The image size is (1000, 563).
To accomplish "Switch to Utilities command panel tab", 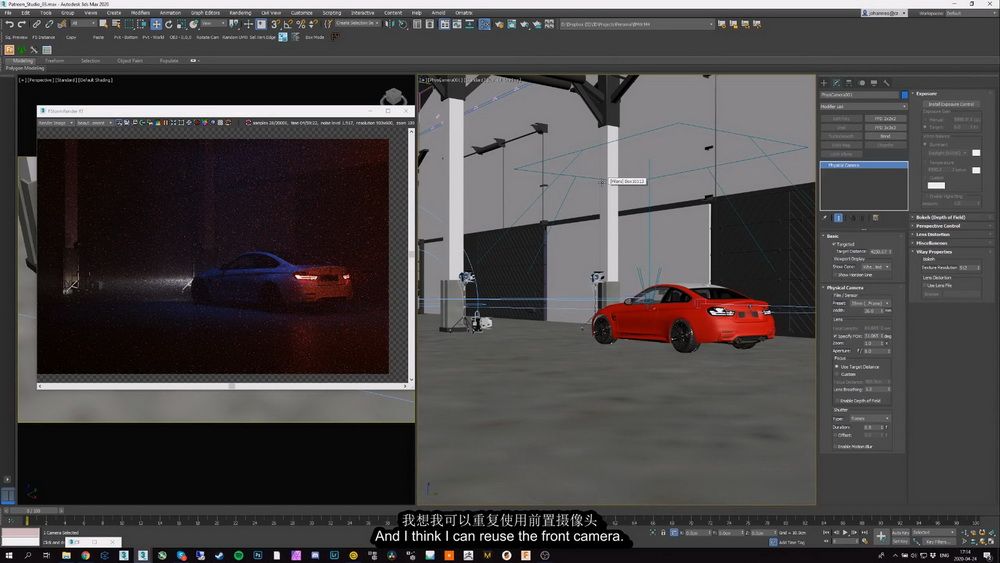I will coord(886,83).
